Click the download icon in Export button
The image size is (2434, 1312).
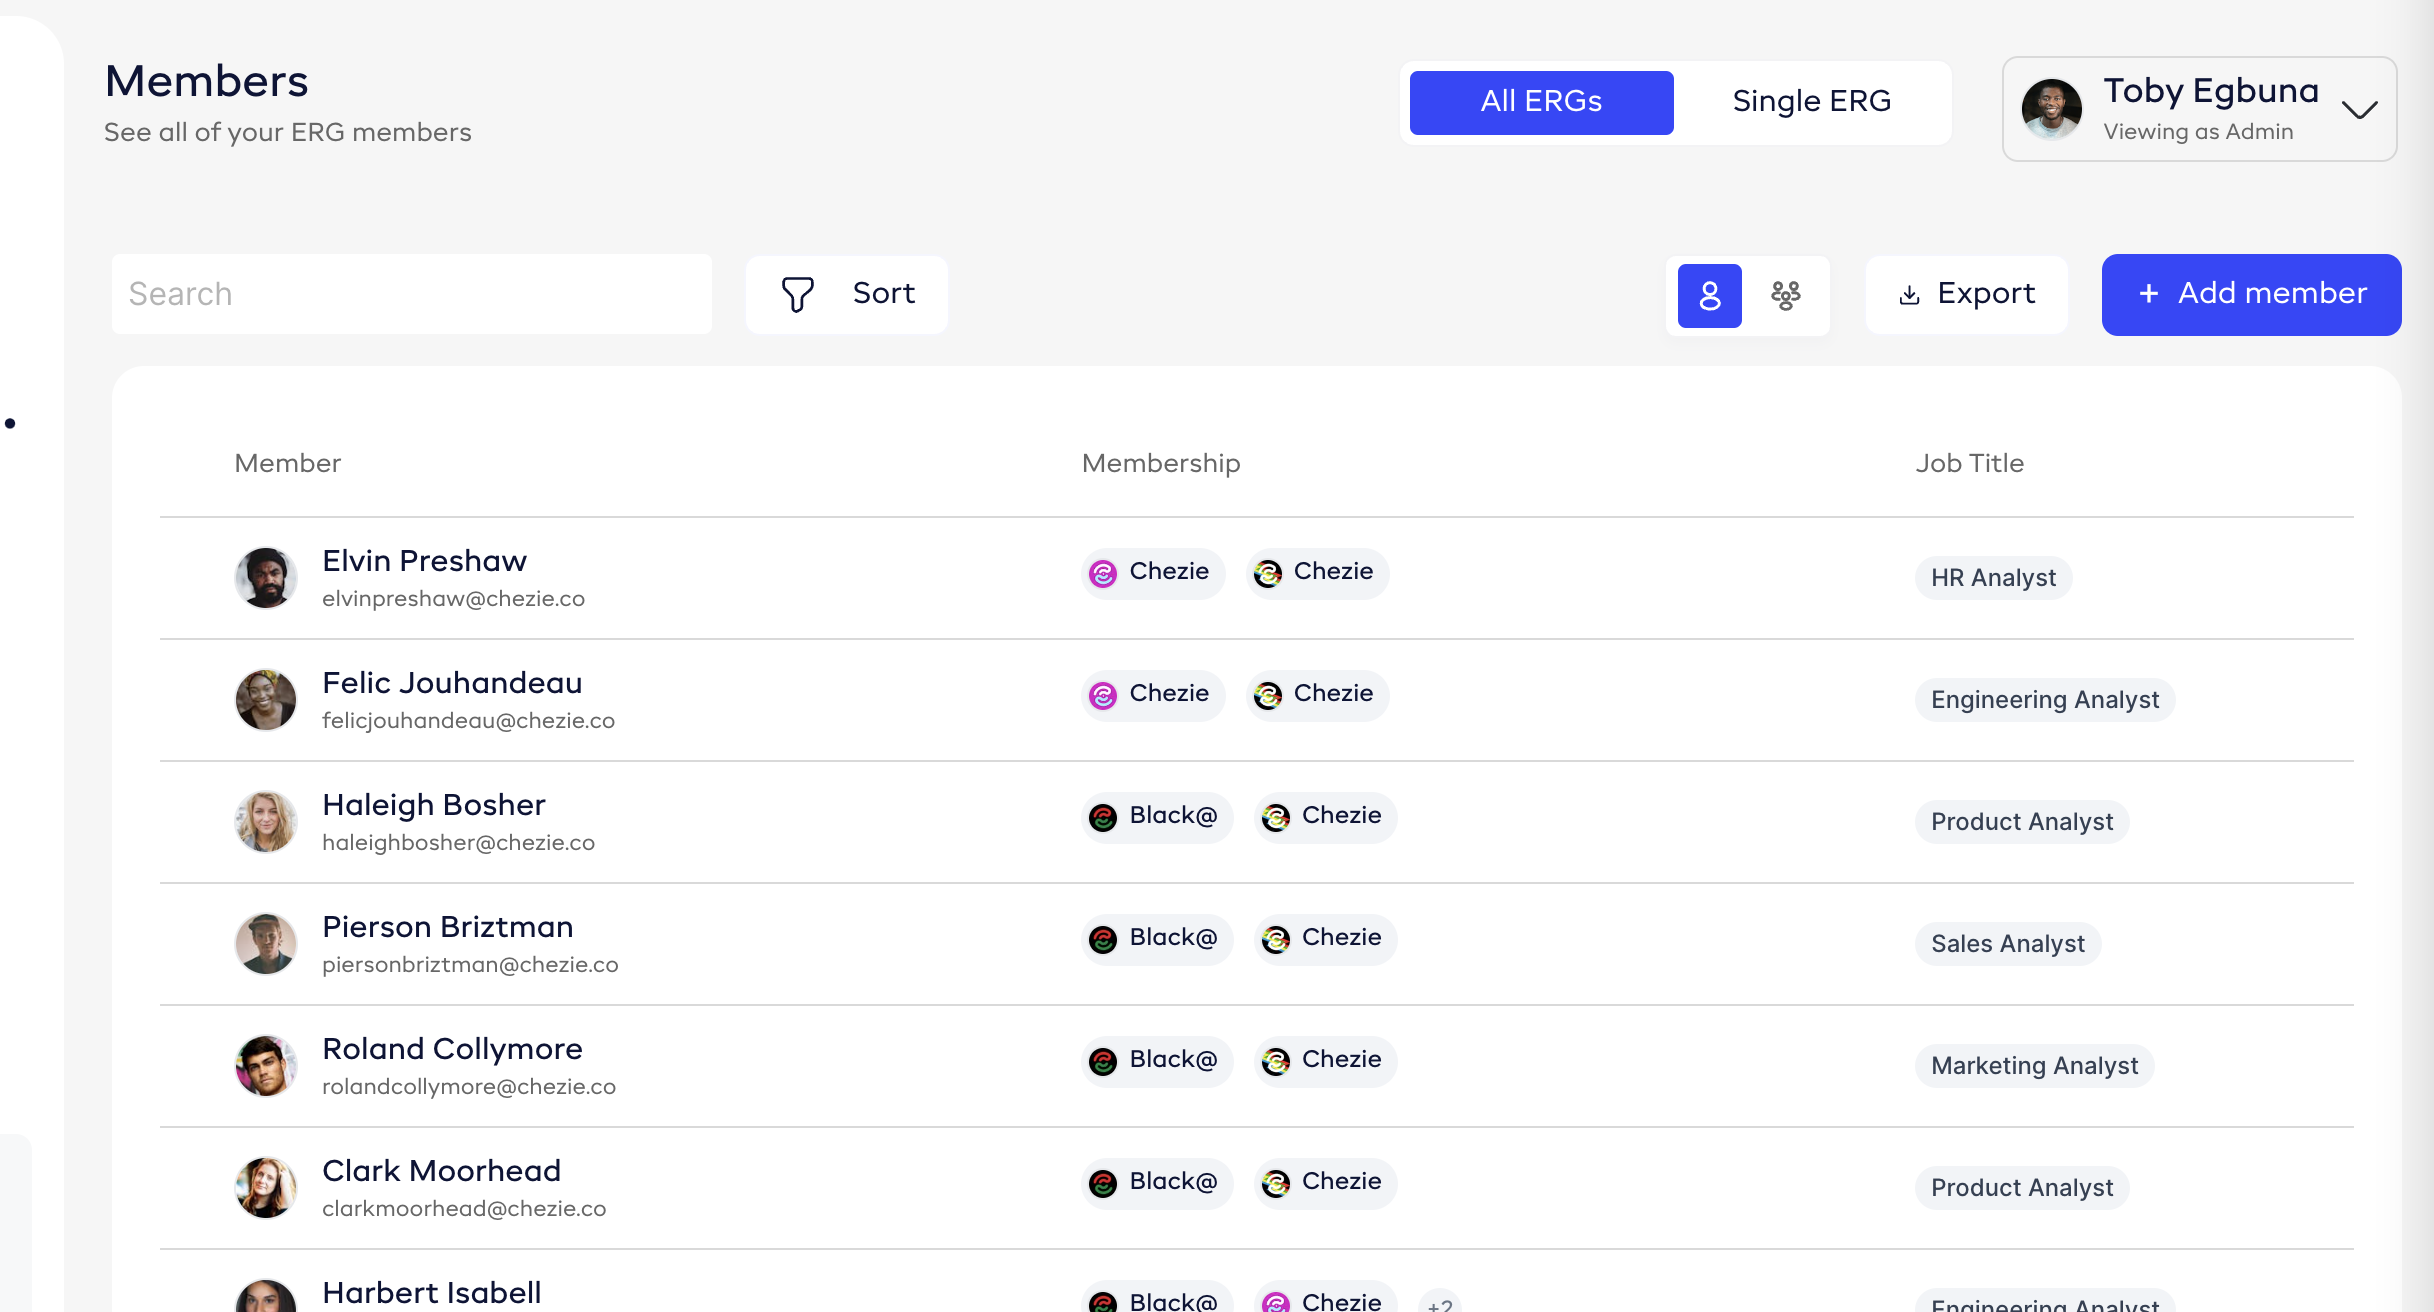tap(1909, 295)
